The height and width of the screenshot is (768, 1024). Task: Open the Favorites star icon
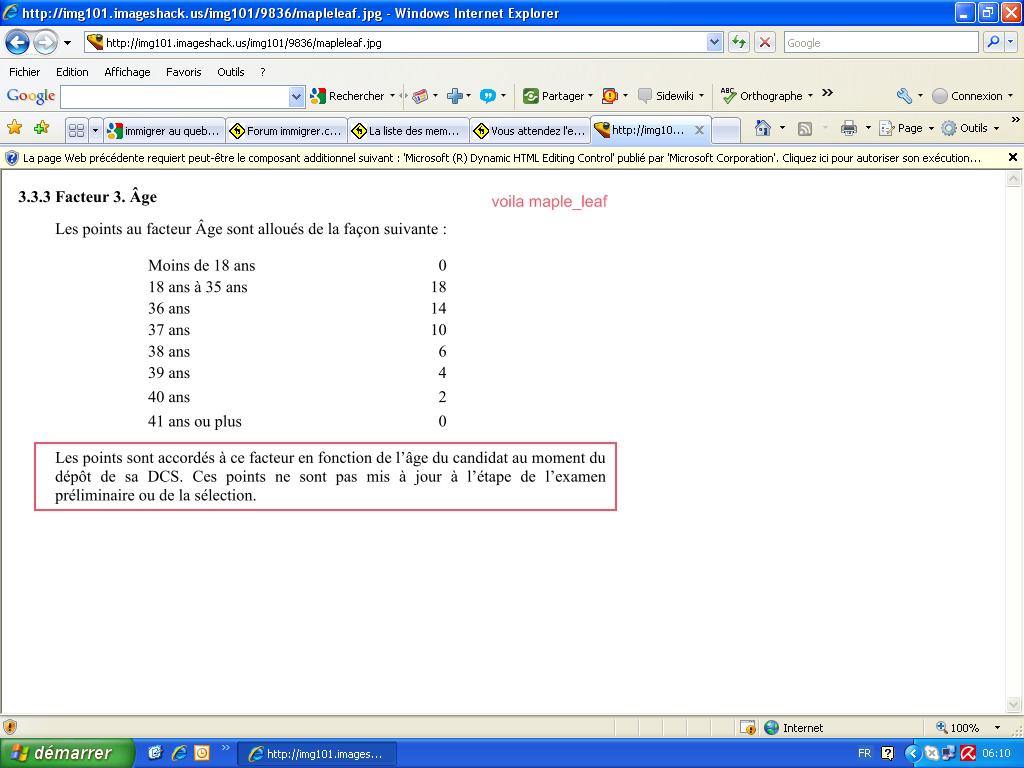pyautogui.click(x=14, y=128)
